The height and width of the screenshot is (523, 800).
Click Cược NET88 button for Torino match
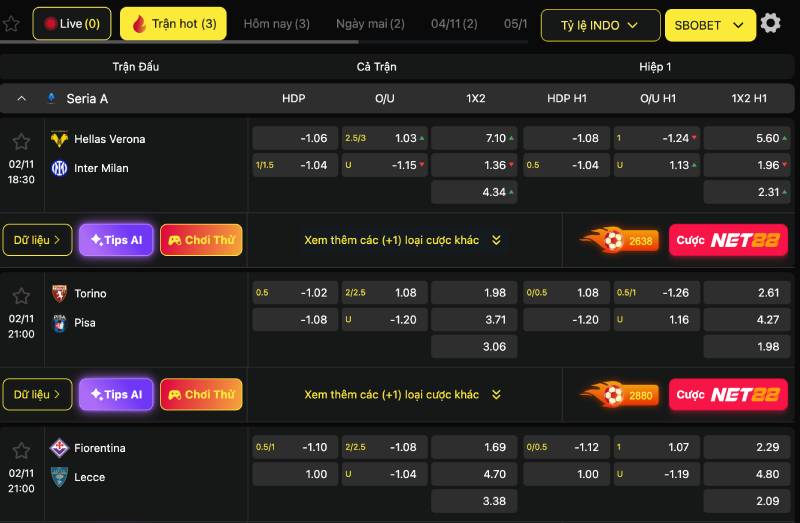728,395
